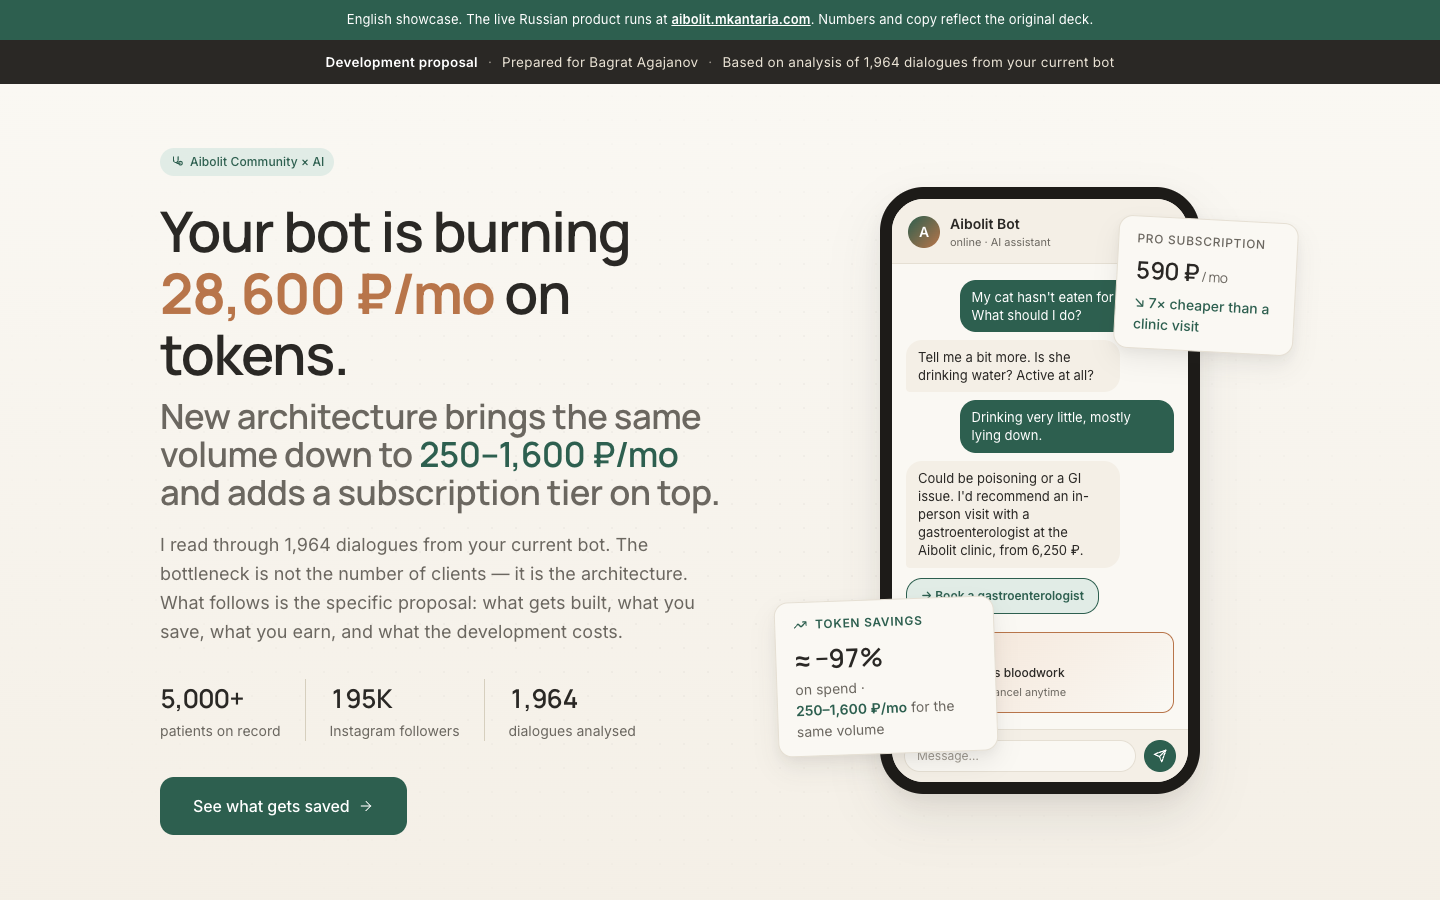Click the 250–1,600 ₽/mo in subheading
Image resolution: width=1440 pixels, height=900 pixels.
548,455
